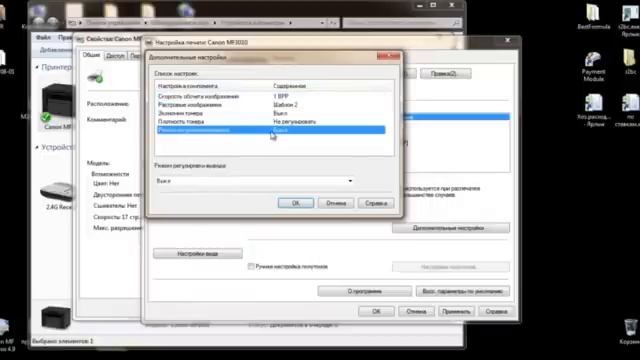Click Справка in Дополнительные настройки dialog
Viewport: 640px width, 360px height.
(x=376, y=203)
